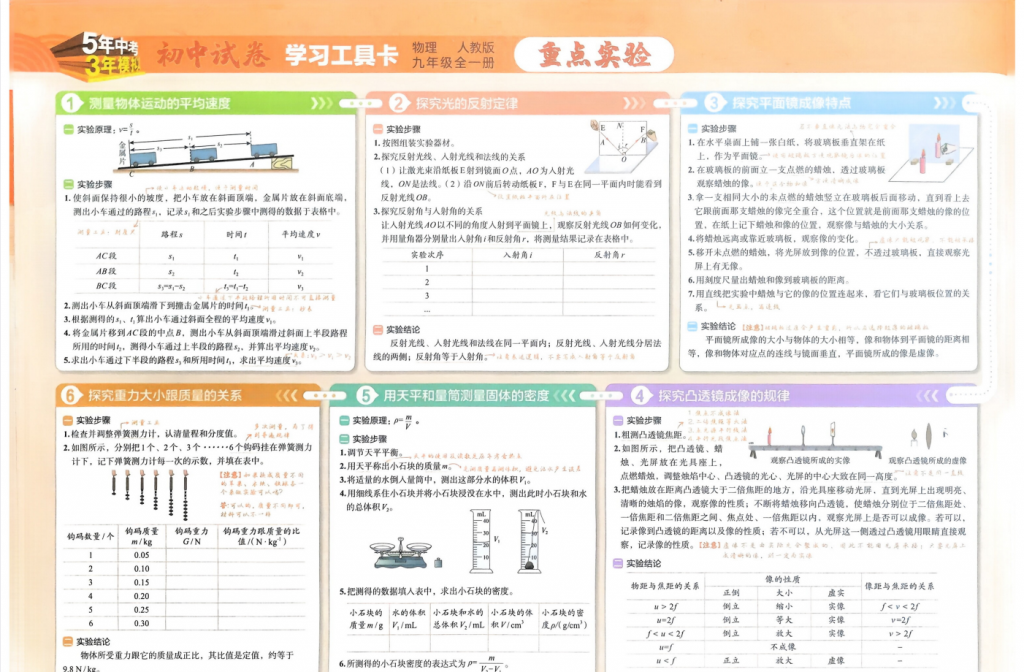This screenshot has height=672, width=1024.
Task: Open the 探究光的反射定律 section title
Action: [467, 103]
